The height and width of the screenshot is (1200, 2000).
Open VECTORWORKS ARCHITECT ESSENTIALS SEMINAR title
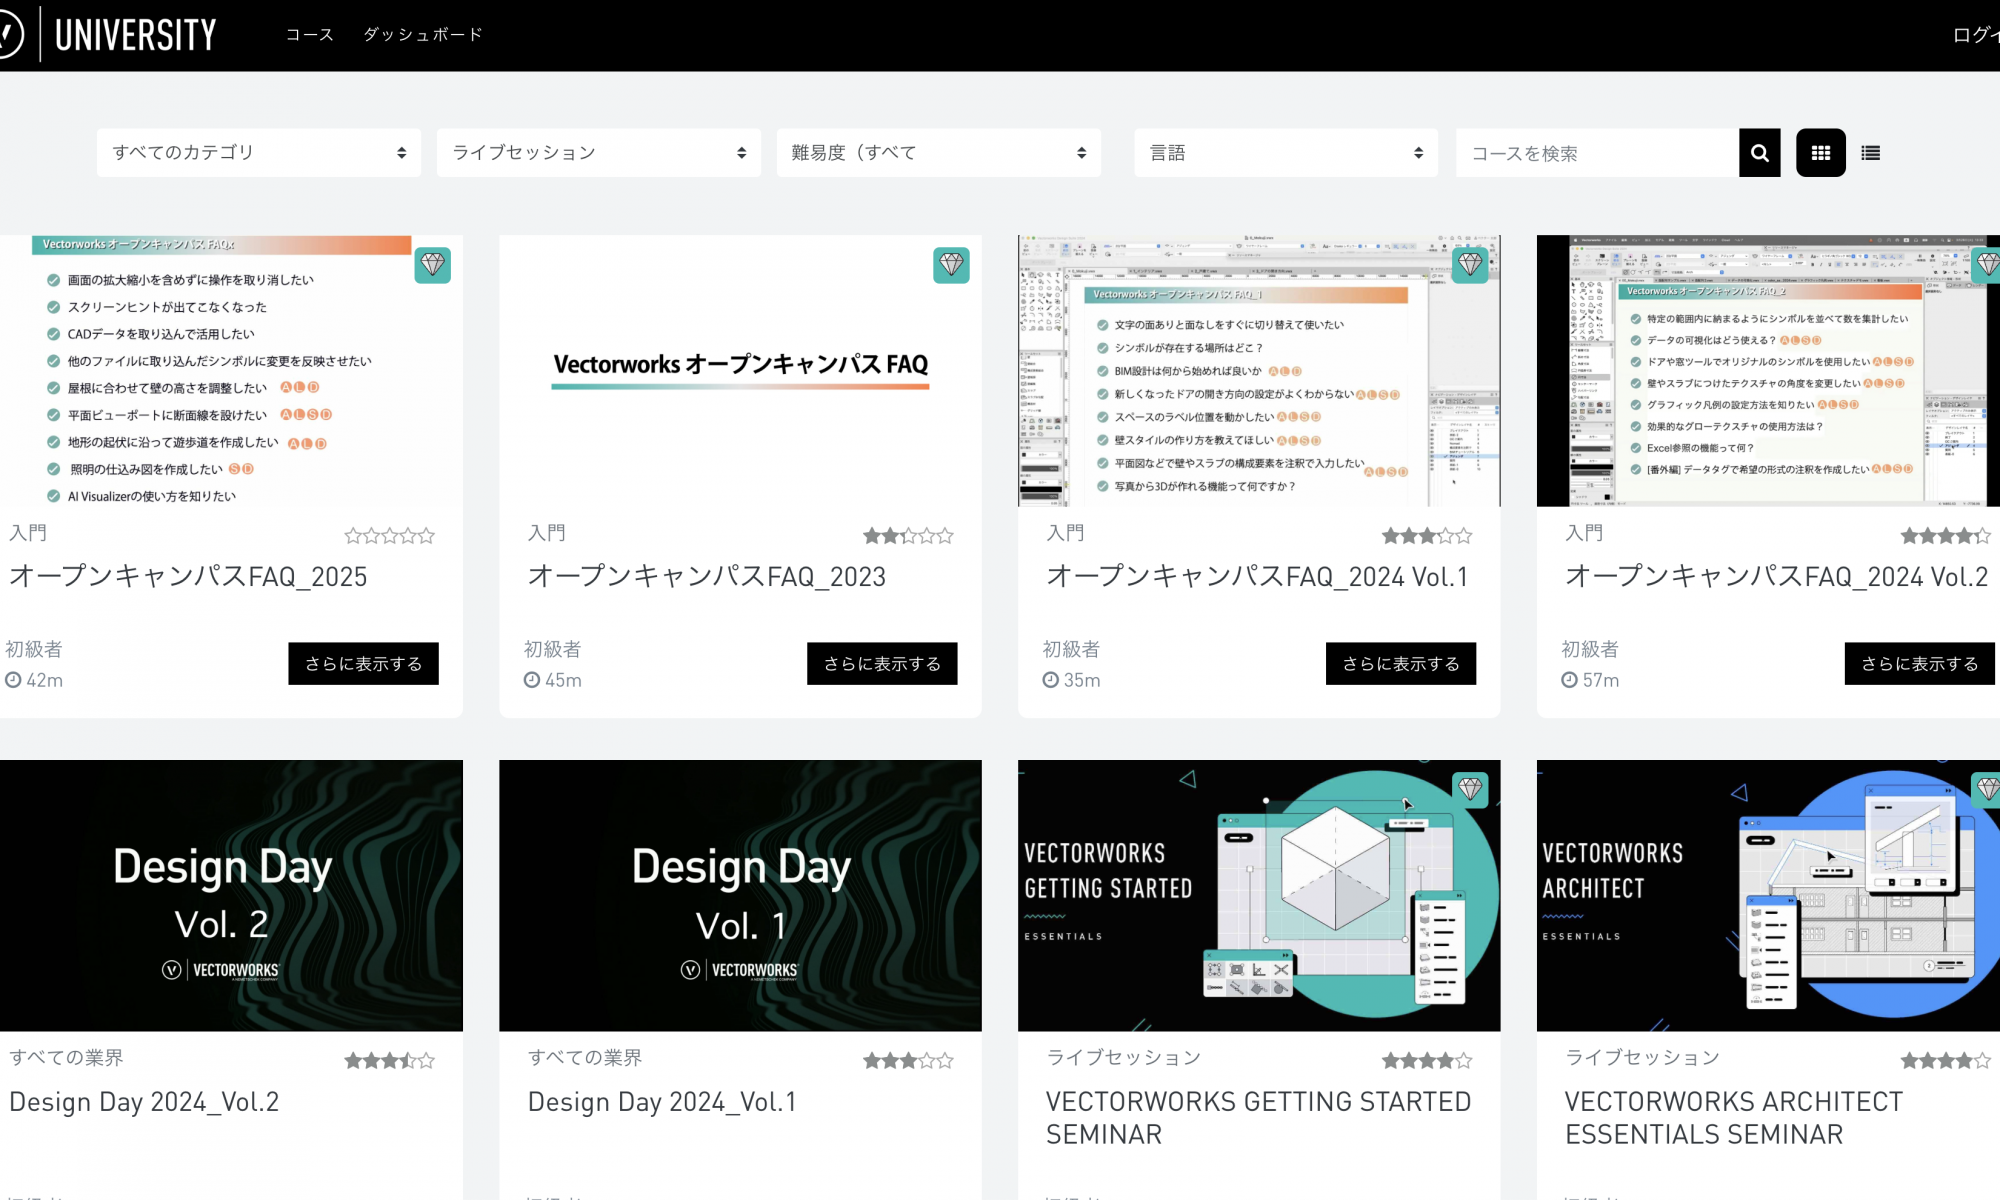(1734, 1118)
